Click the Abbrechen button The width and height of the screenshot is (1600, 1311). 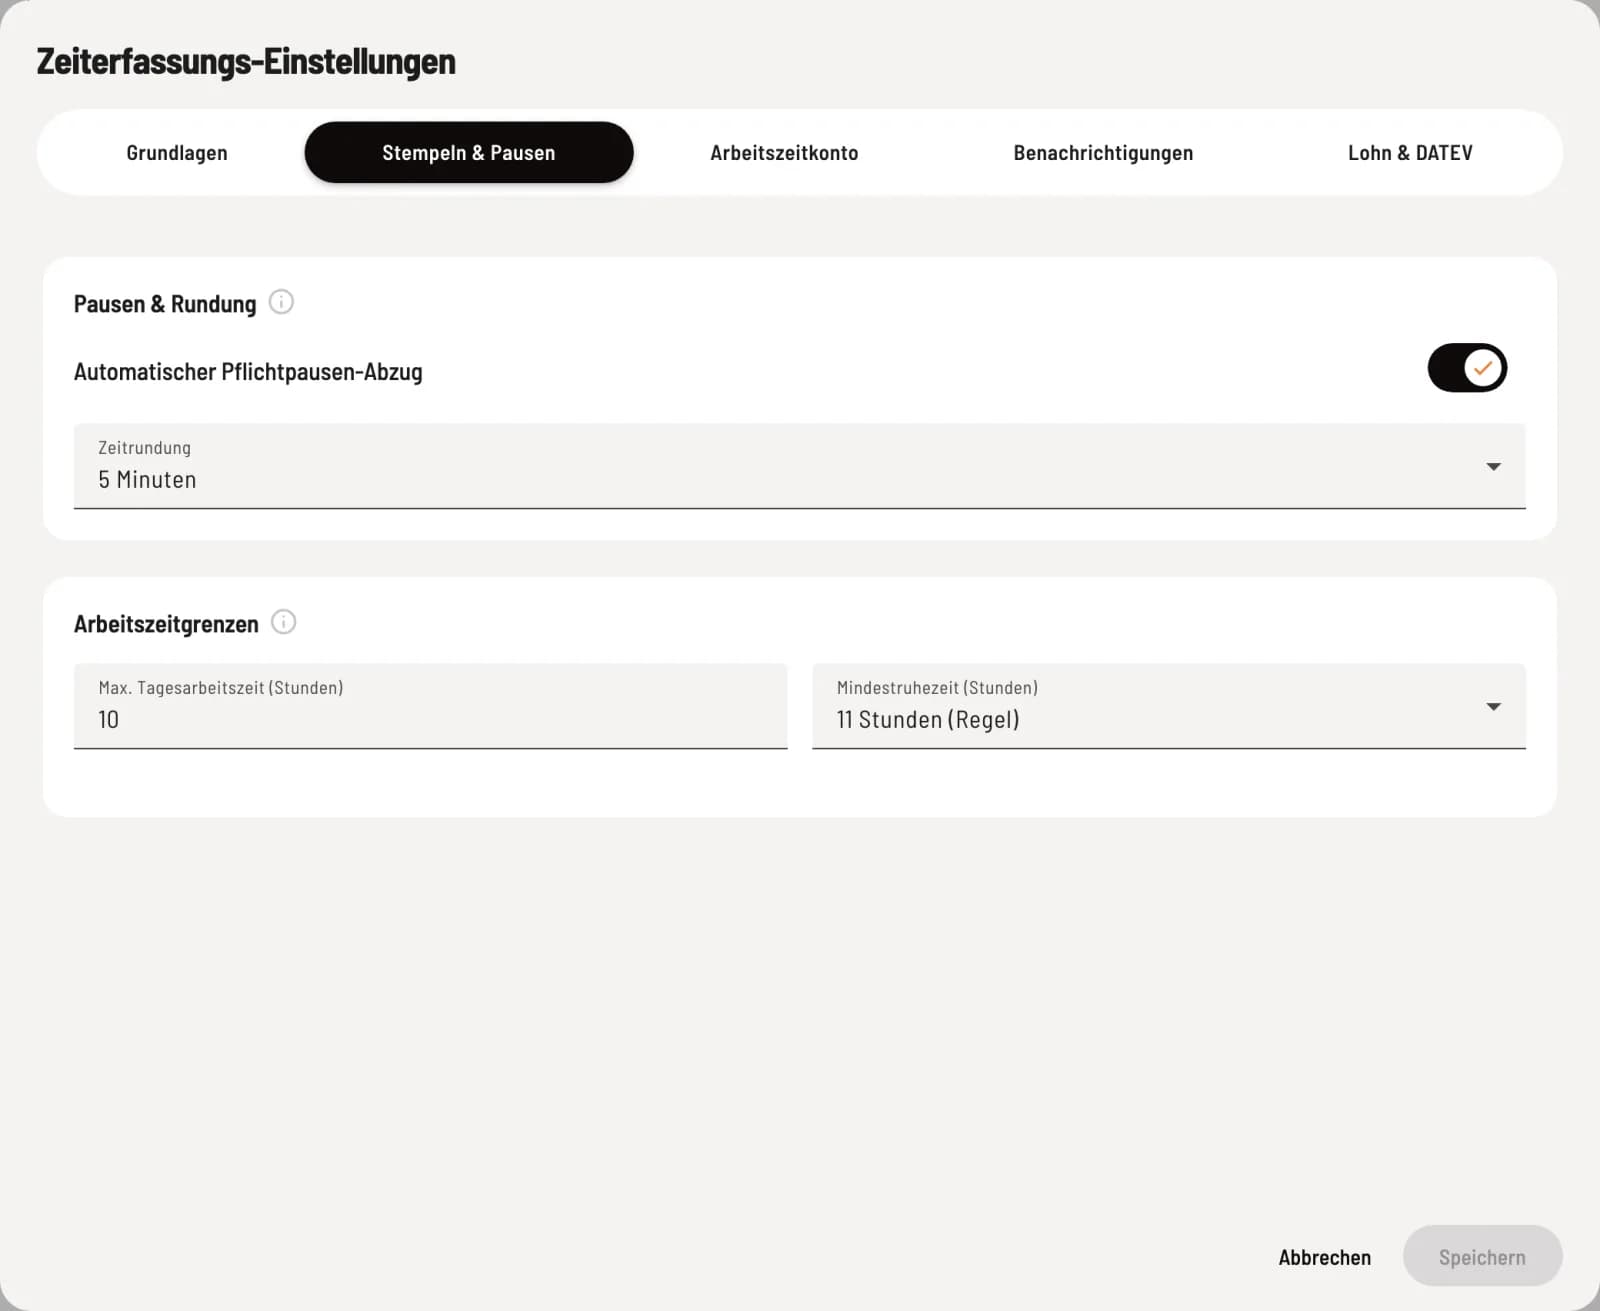(x=1325, y=1257)
